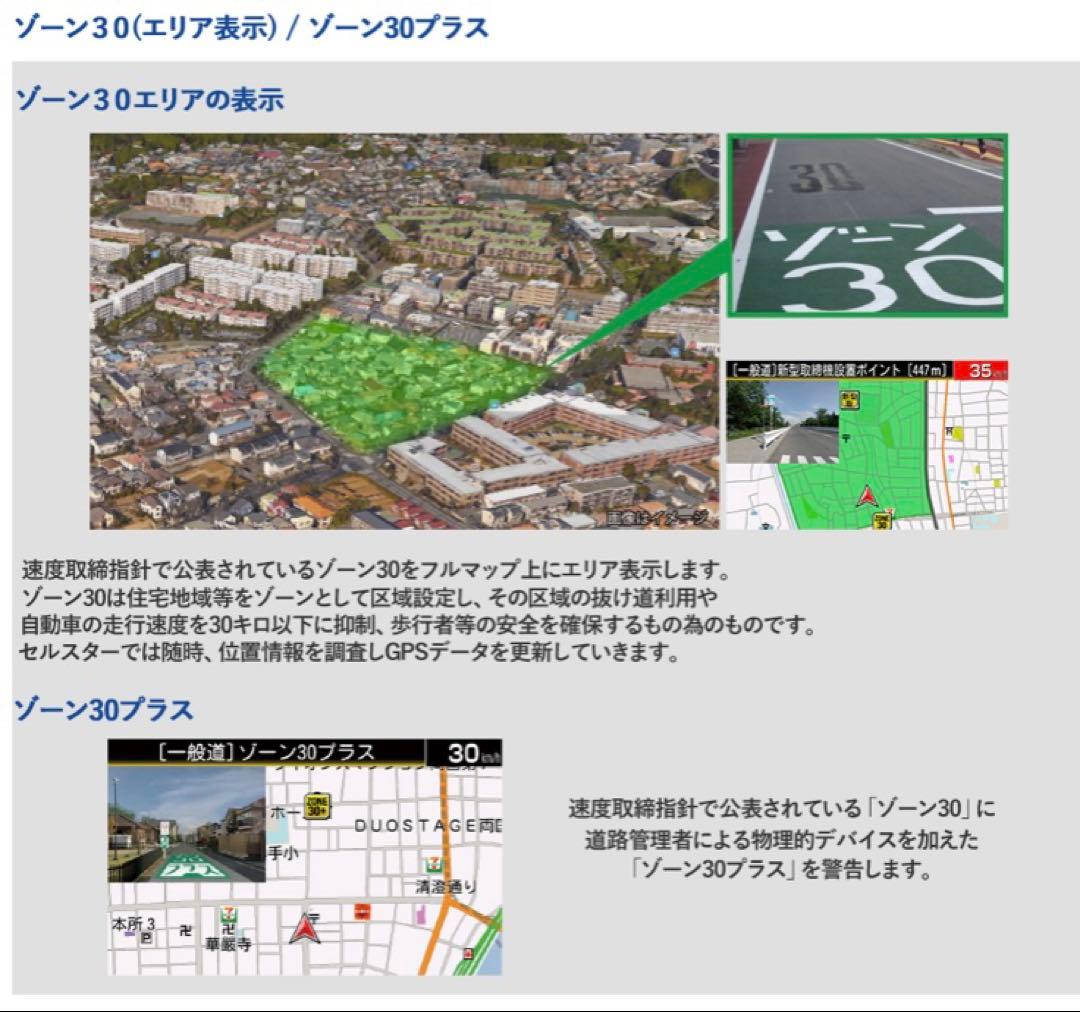Click the orange-red square icon on lower map
The image size is (1080, 1012).
pyautogui.click(x=362, y=911)
